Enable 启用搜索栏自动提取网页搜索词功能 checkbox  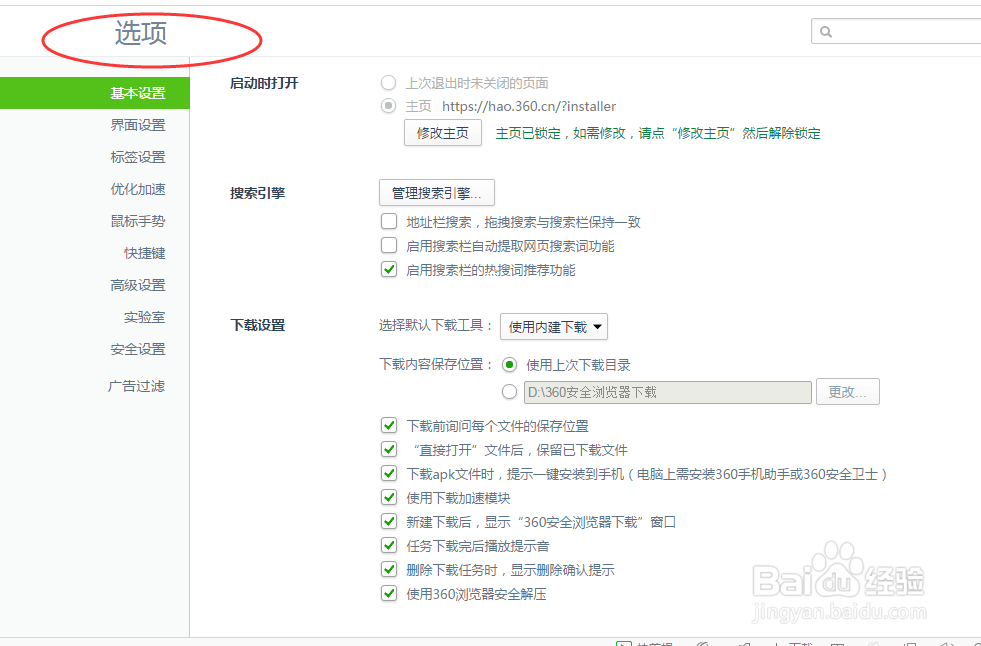(389, 245)
